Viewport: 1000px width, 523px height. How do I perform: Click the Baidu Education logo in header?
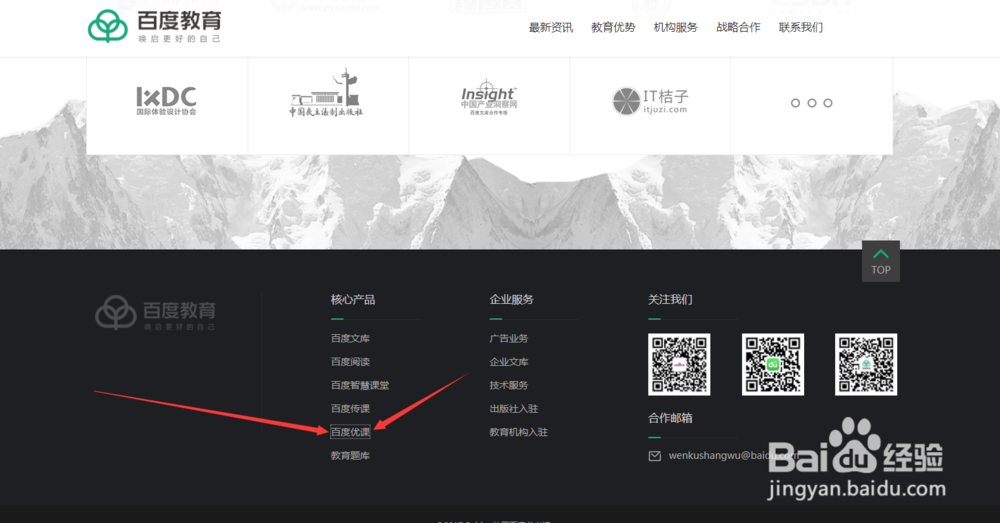click(154, 26)
